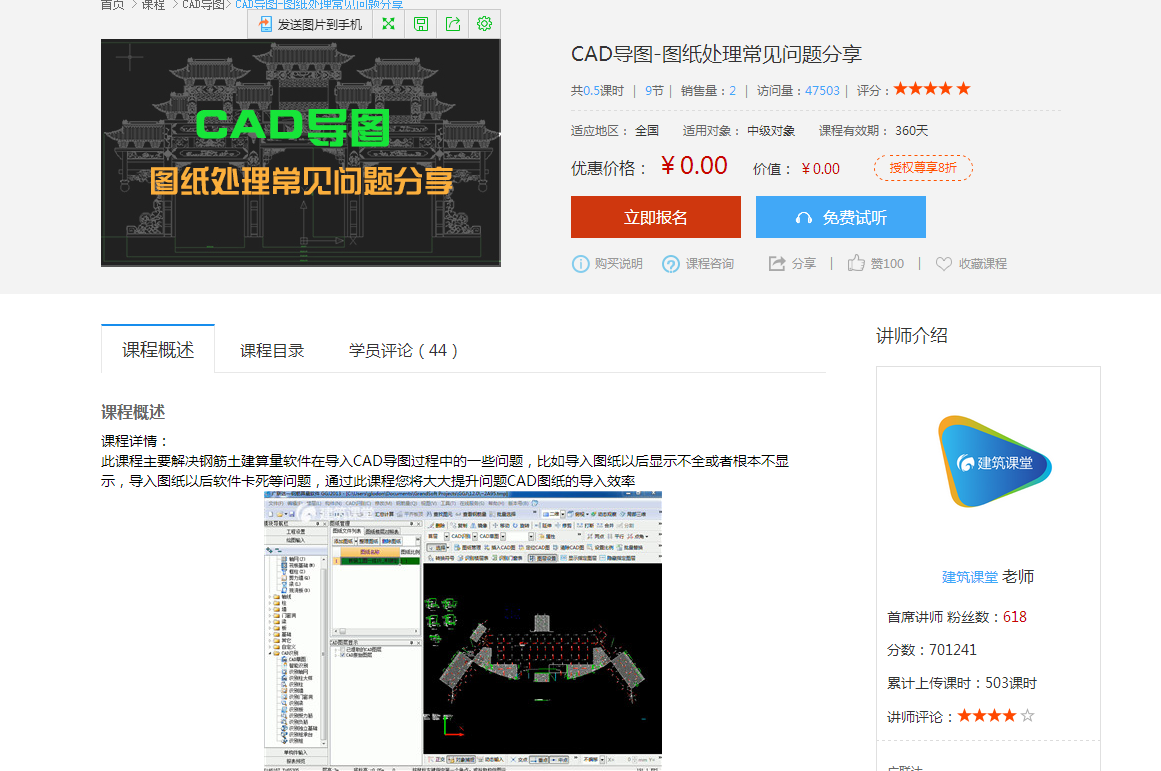Open the green gear settings icon

point(484,24)
